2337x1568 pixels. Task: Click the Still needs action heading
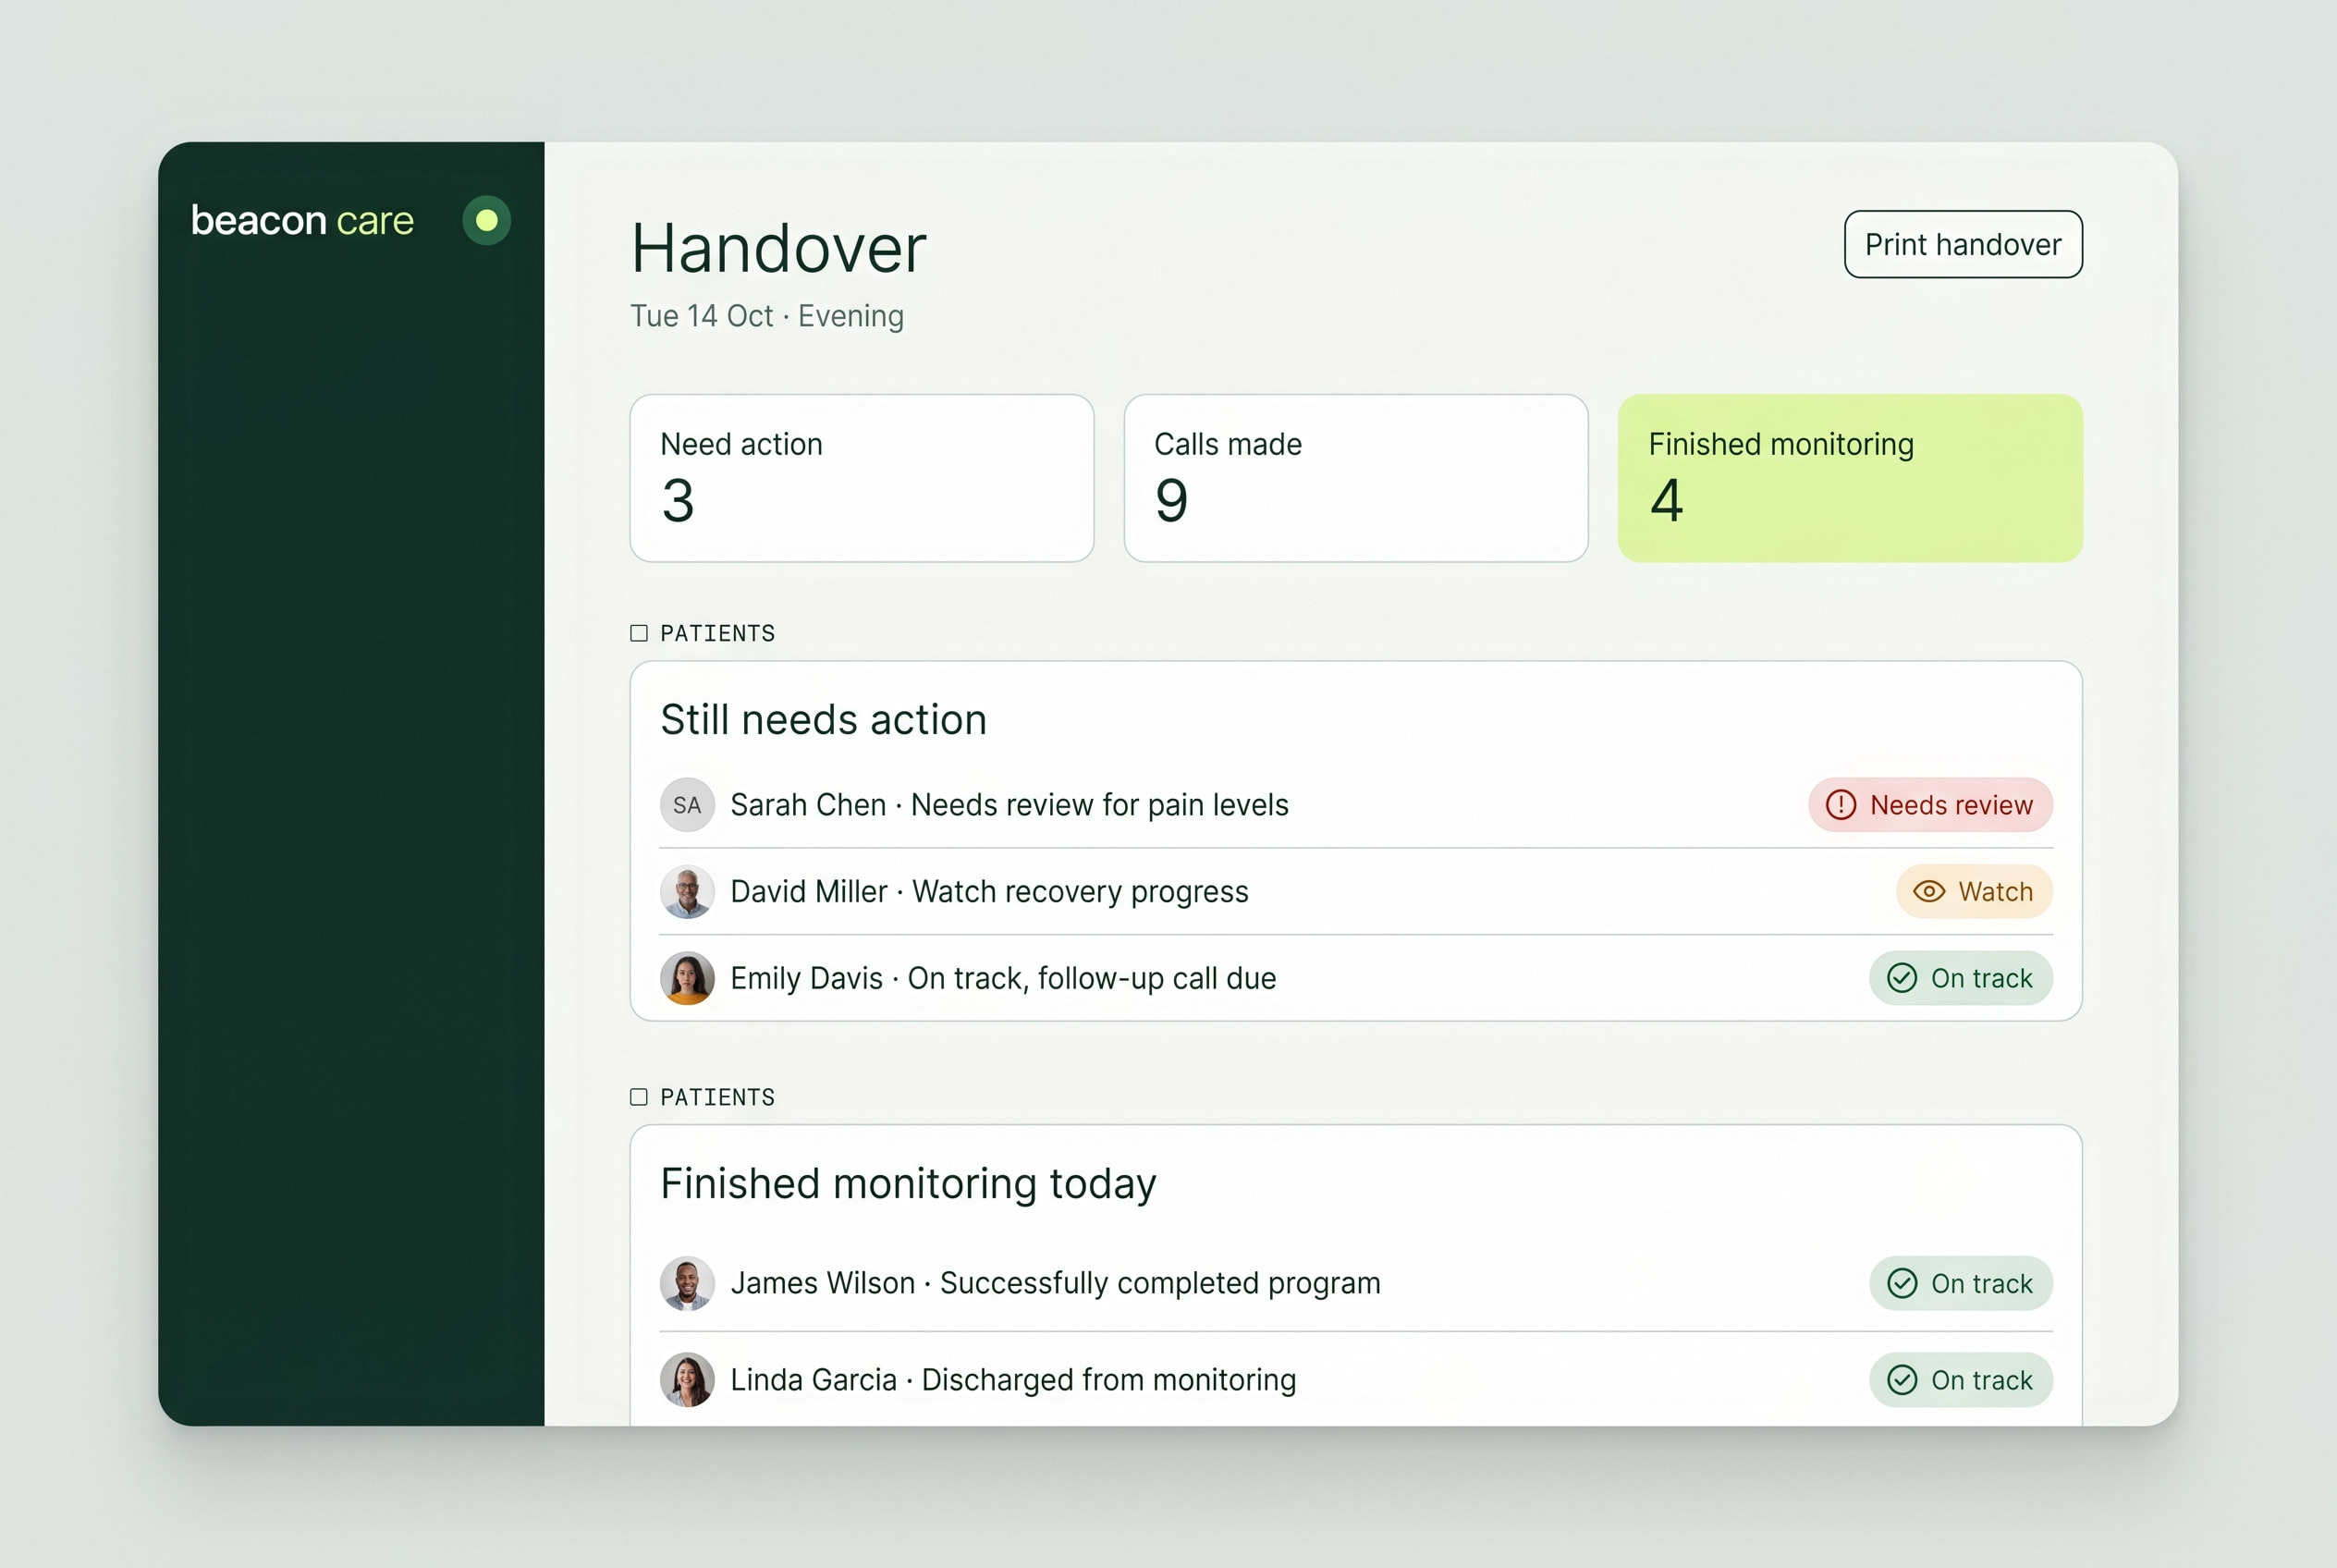click(x=823, y=720)
